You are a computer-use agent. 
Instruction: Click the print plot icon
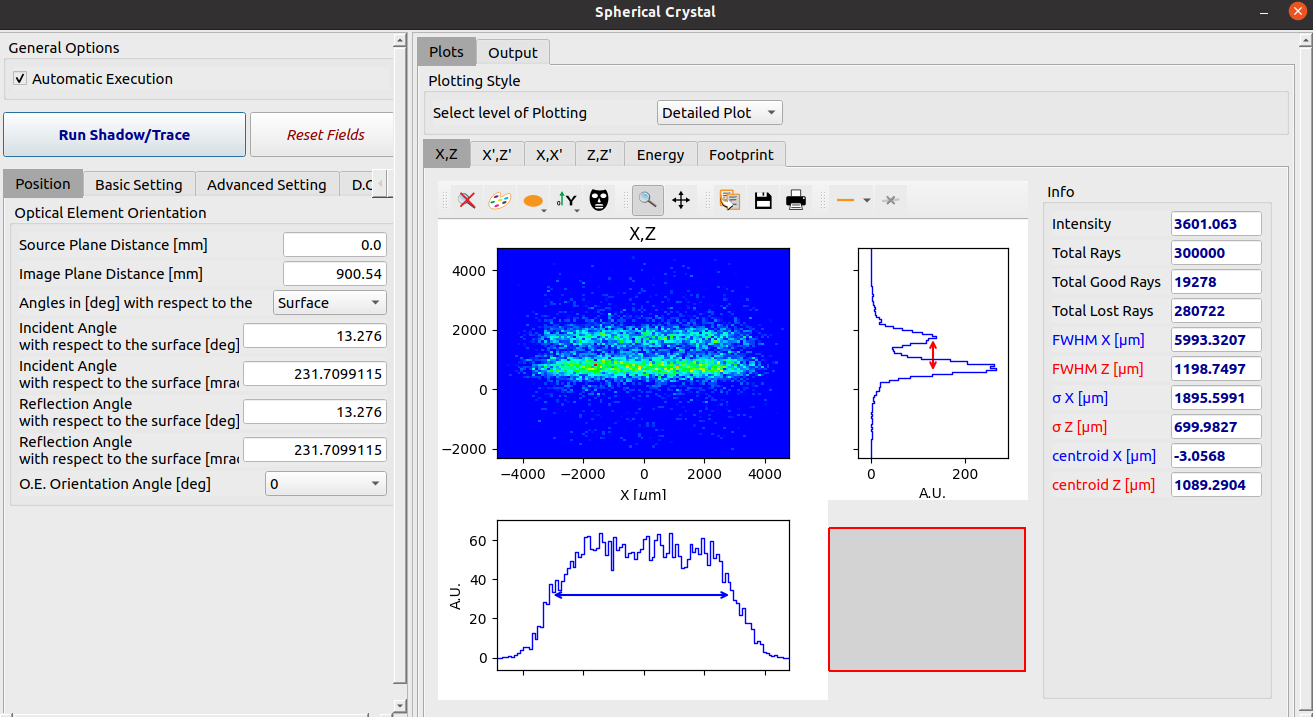tap(796, 200)
